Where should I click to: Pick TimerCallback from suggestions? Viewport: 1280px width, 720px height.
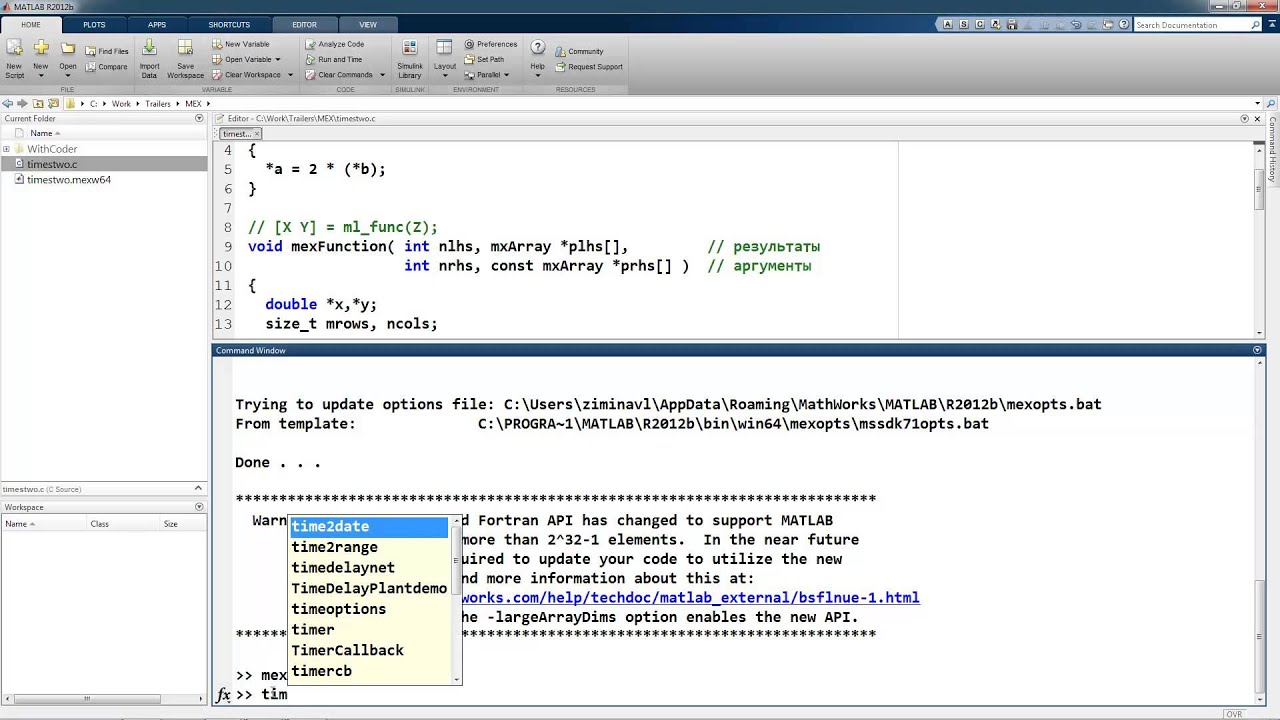pyautogui.click(x=369, y=650)
